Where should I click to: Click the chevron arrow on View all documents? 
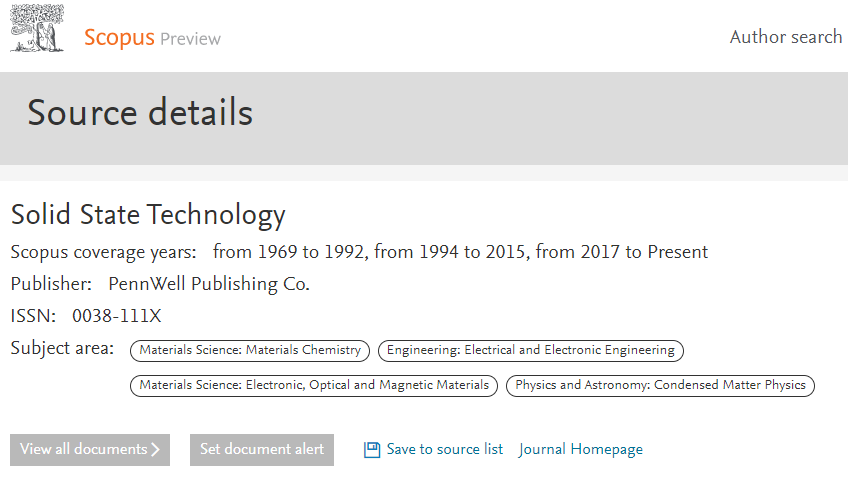point(156,450)
